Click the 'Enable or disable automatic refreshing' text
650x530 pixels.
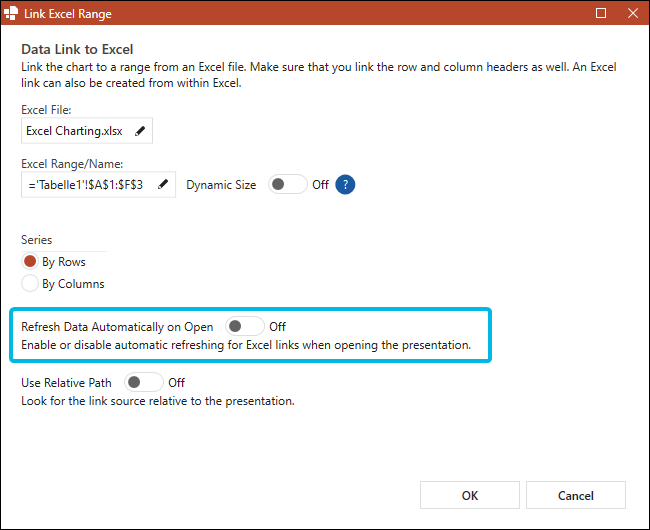(246, 345)
